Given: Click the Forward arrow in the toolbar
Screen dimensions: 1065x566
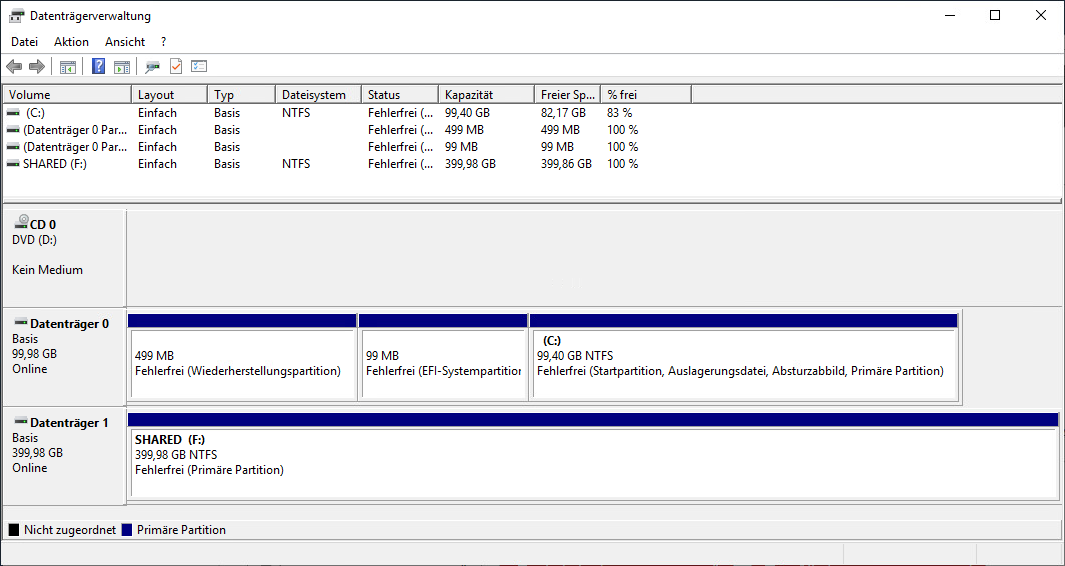Looking at the screenshot, I should (x=37, y=67).
